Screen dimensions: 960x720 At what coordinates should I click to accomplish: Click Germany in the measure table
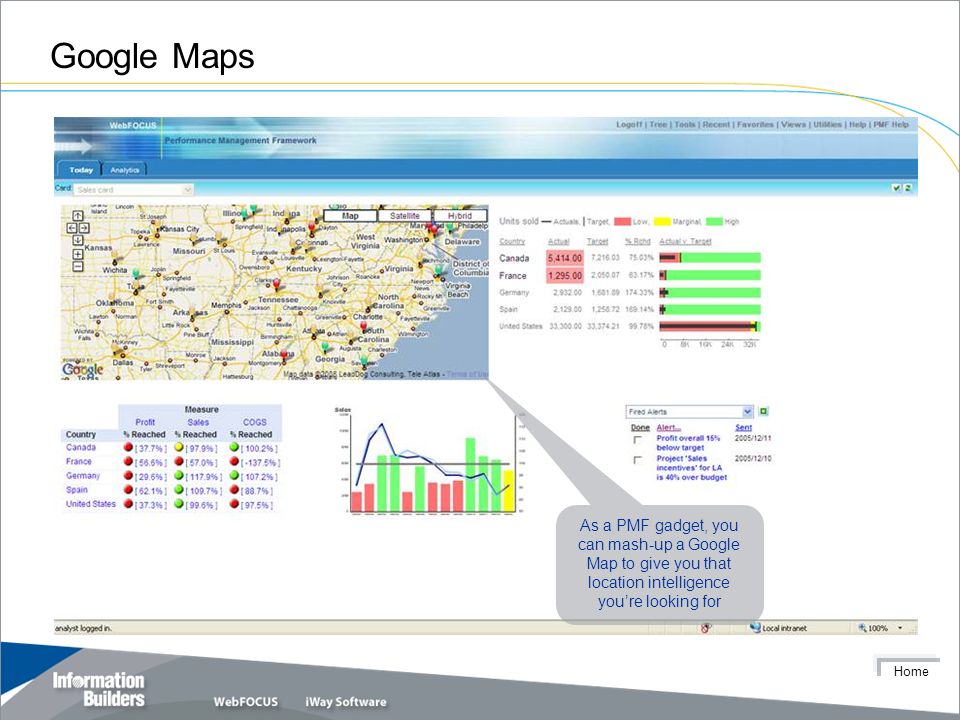point(83,476)
